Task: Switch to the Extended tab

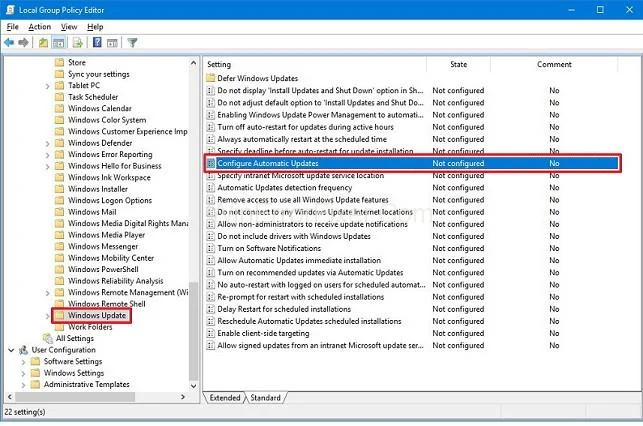Action: click(225, 398)
